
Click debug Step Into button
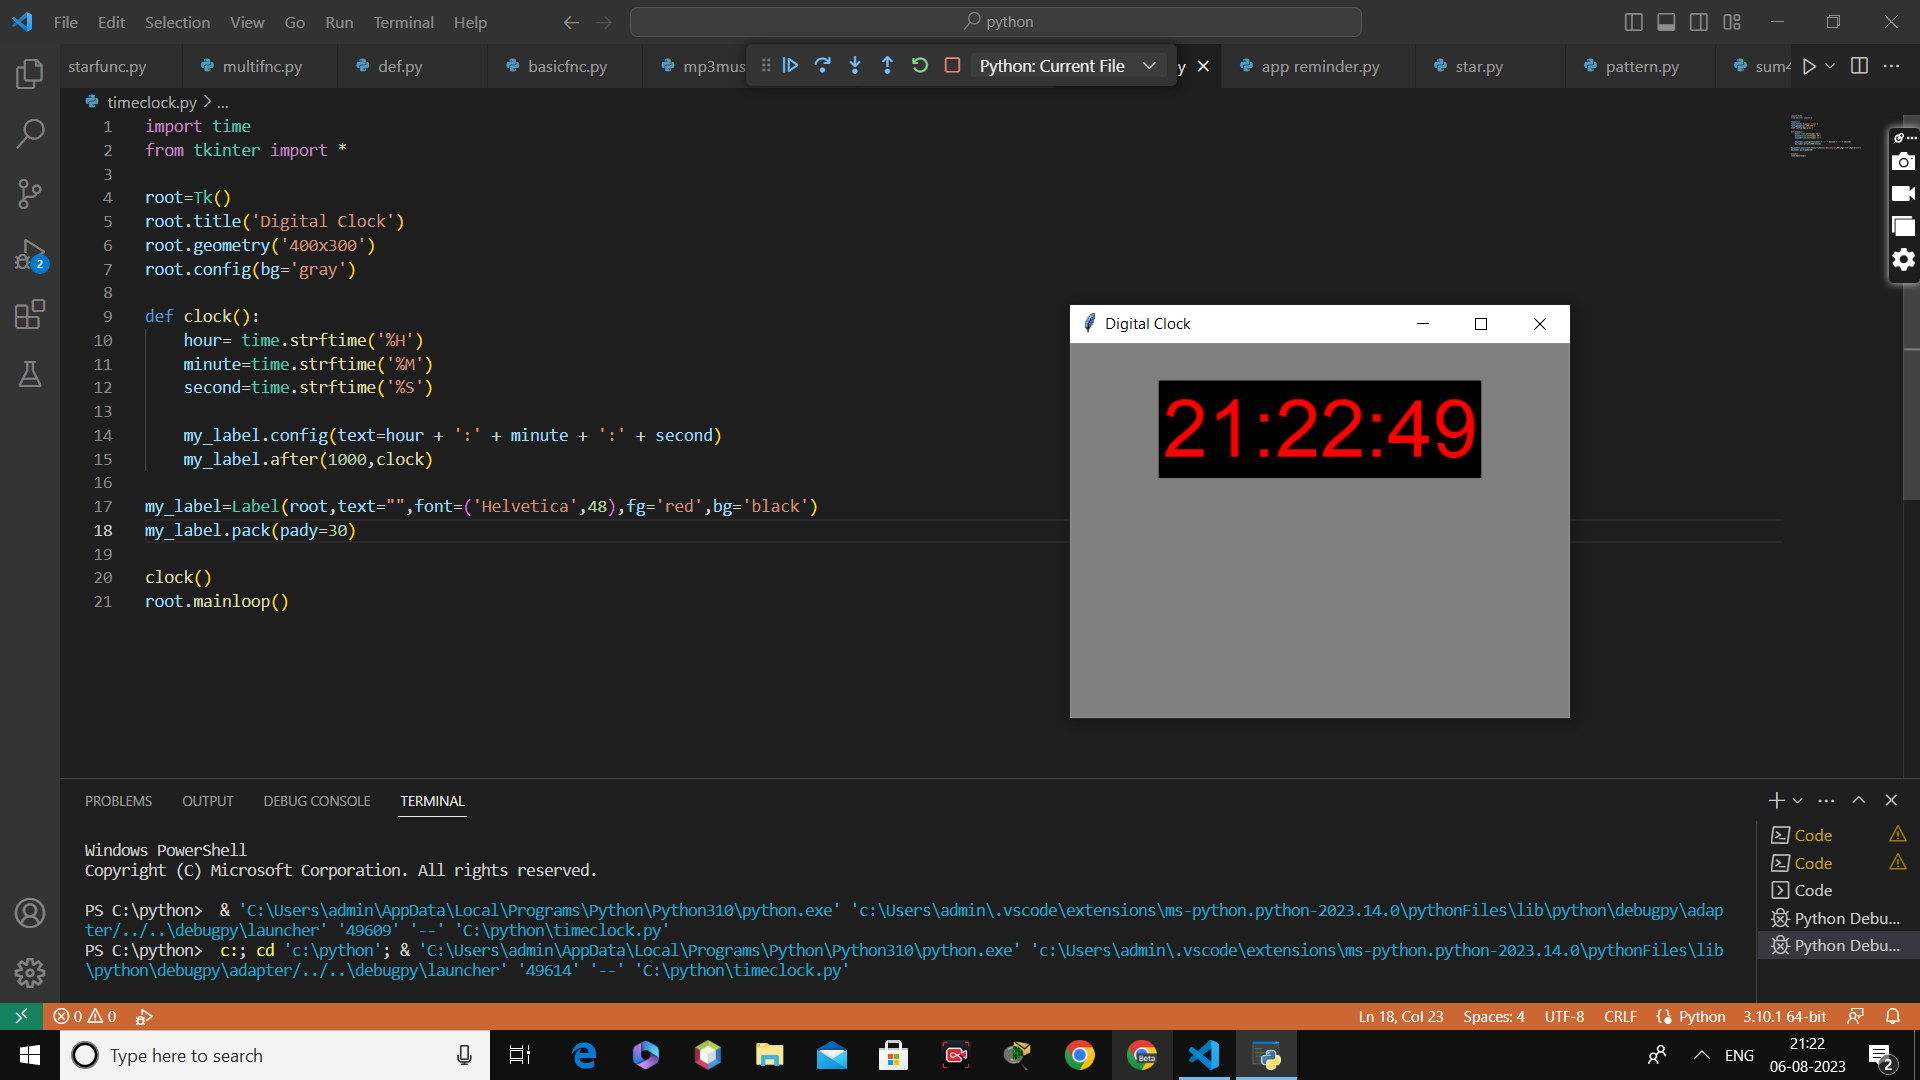pos(855,65)
